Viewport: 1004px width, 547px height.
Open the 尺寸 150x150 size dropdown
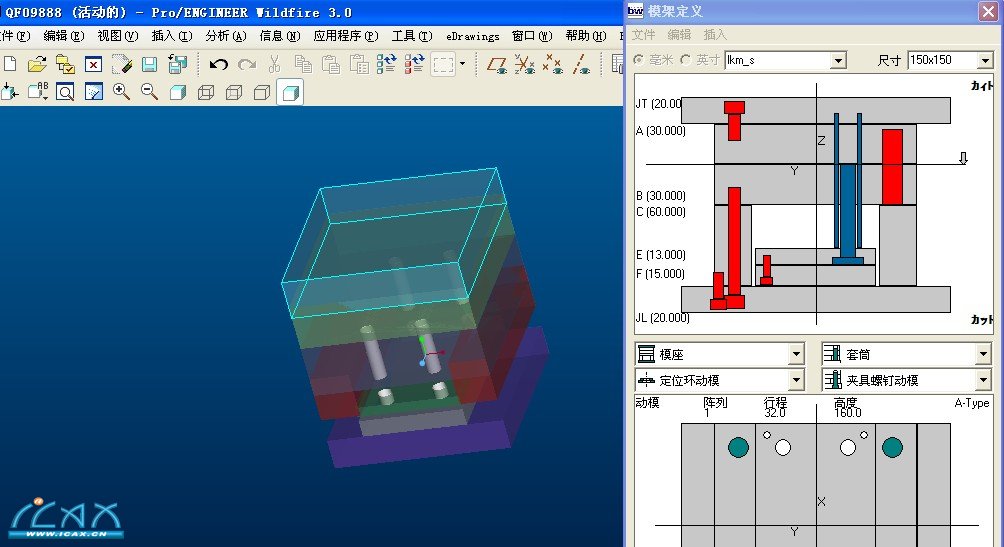click(985, 60)
